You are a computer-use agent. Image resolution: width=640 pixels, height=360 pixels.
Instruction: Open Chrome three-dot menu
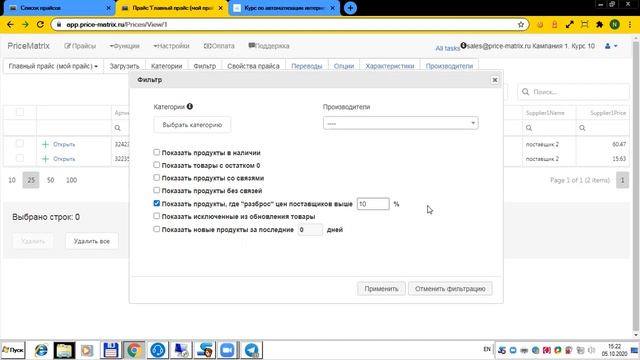point(630,24)
